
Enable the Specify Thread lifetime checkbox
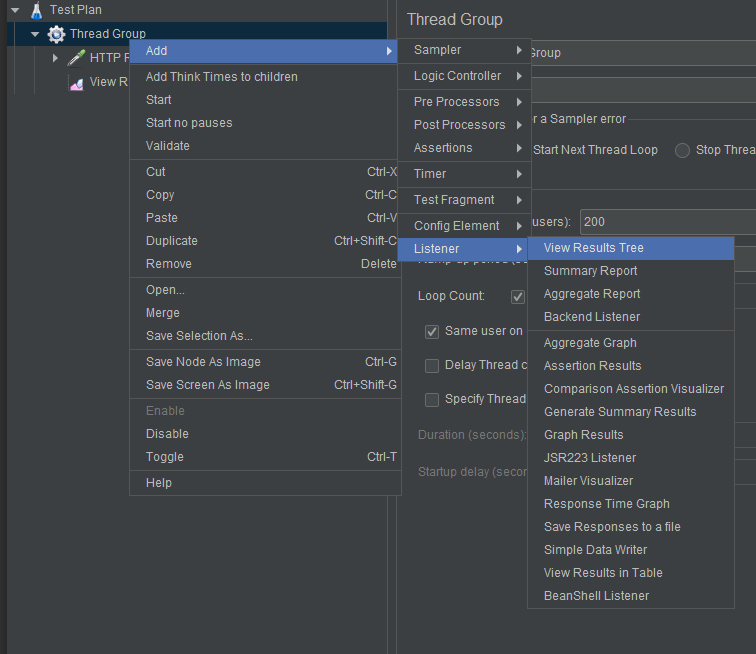pyautogui.click(x=432, y=400)
